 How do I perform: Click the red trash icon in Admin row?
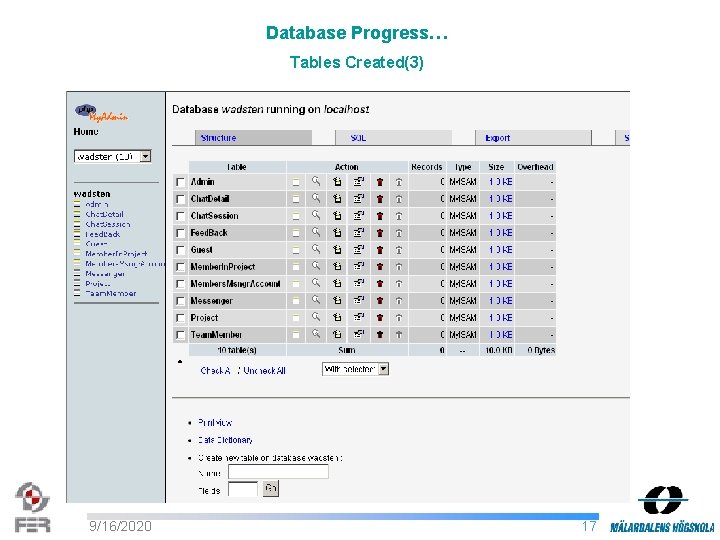[x=380, y=182]
